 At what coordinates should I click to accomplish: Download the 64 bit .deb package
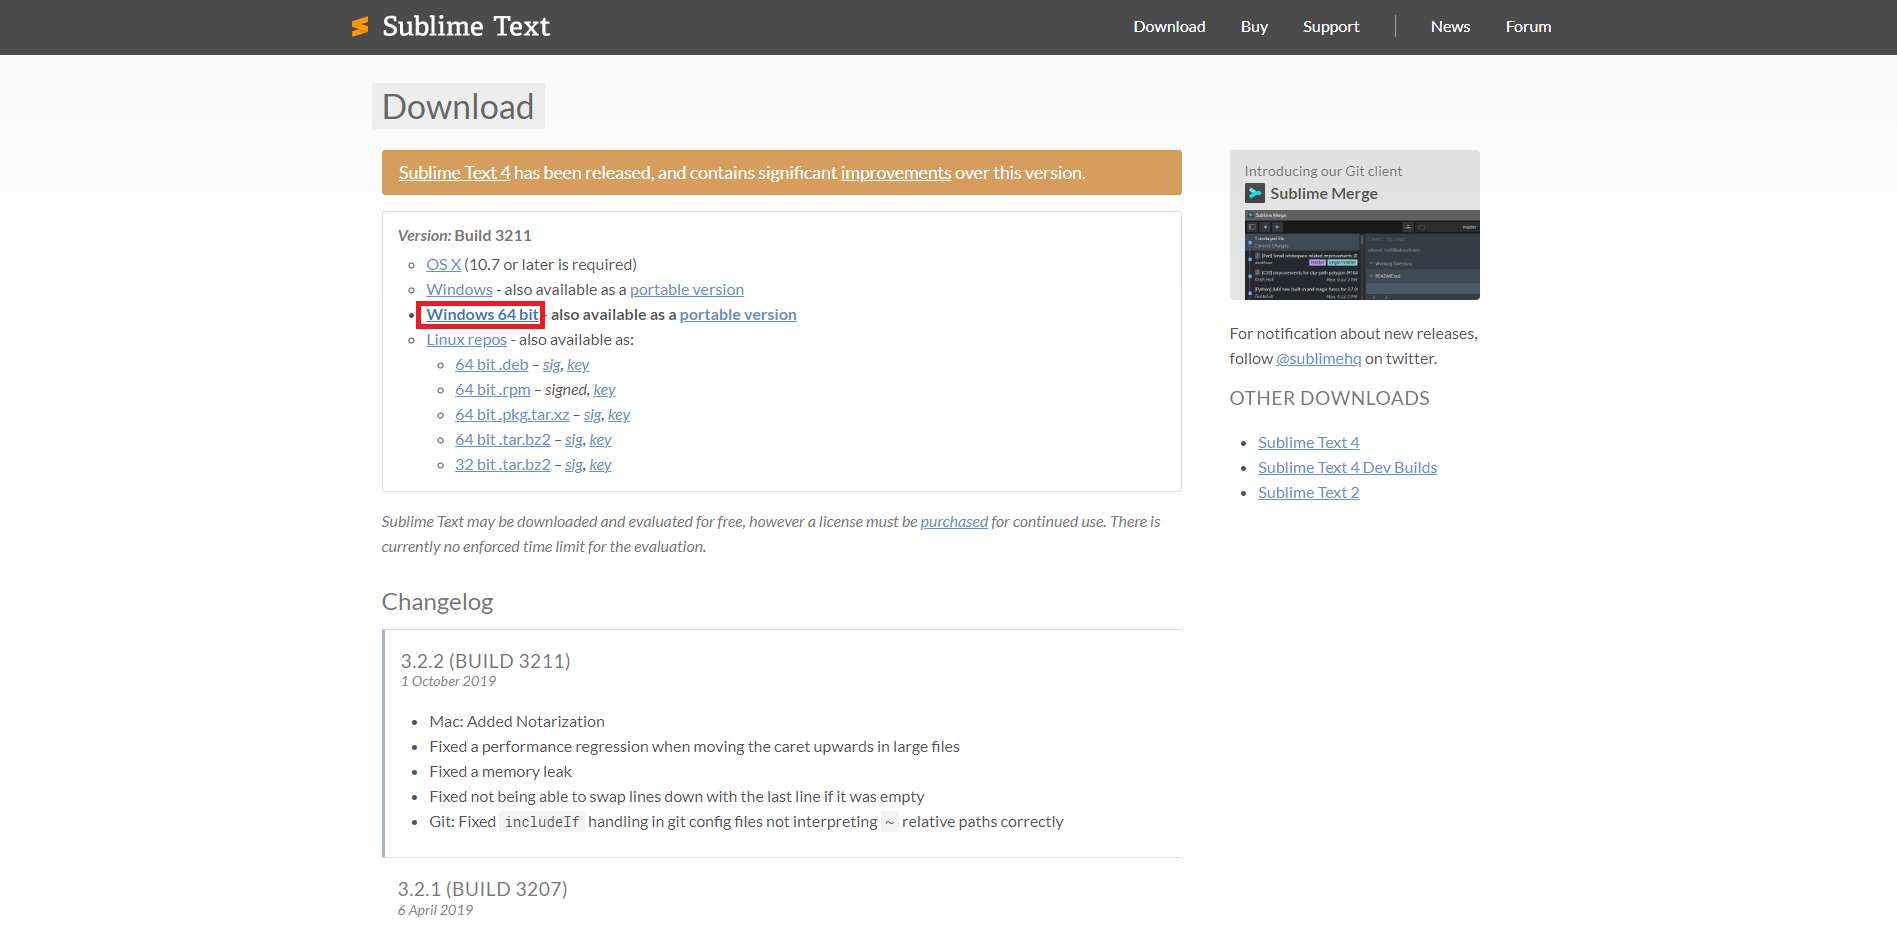click(491, 365)
